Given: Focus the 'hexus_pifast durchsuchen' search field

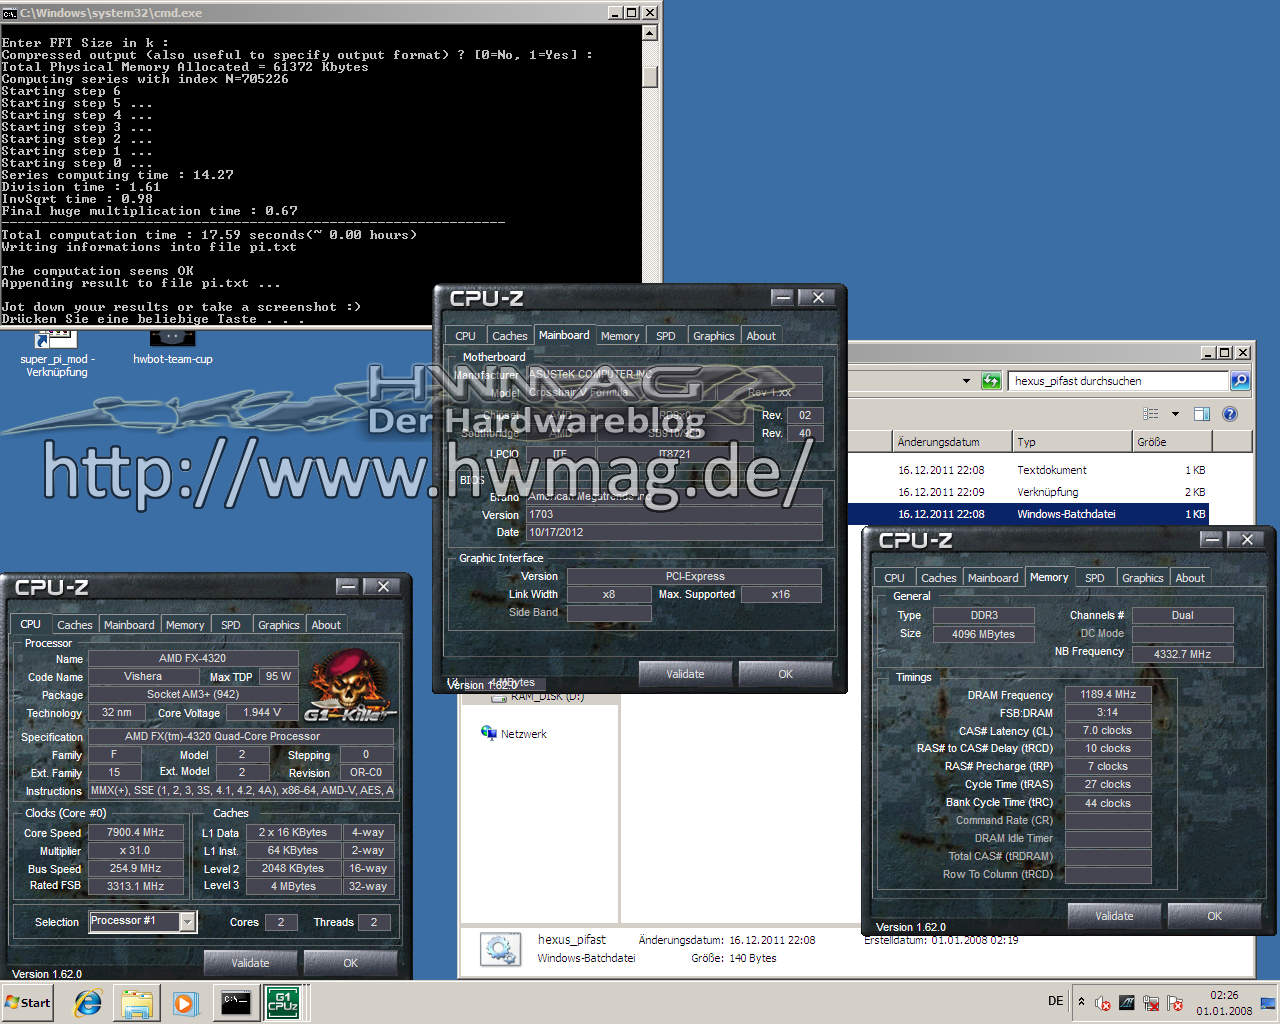Looking at the screenshot, I should click(x=1120, y=381).
